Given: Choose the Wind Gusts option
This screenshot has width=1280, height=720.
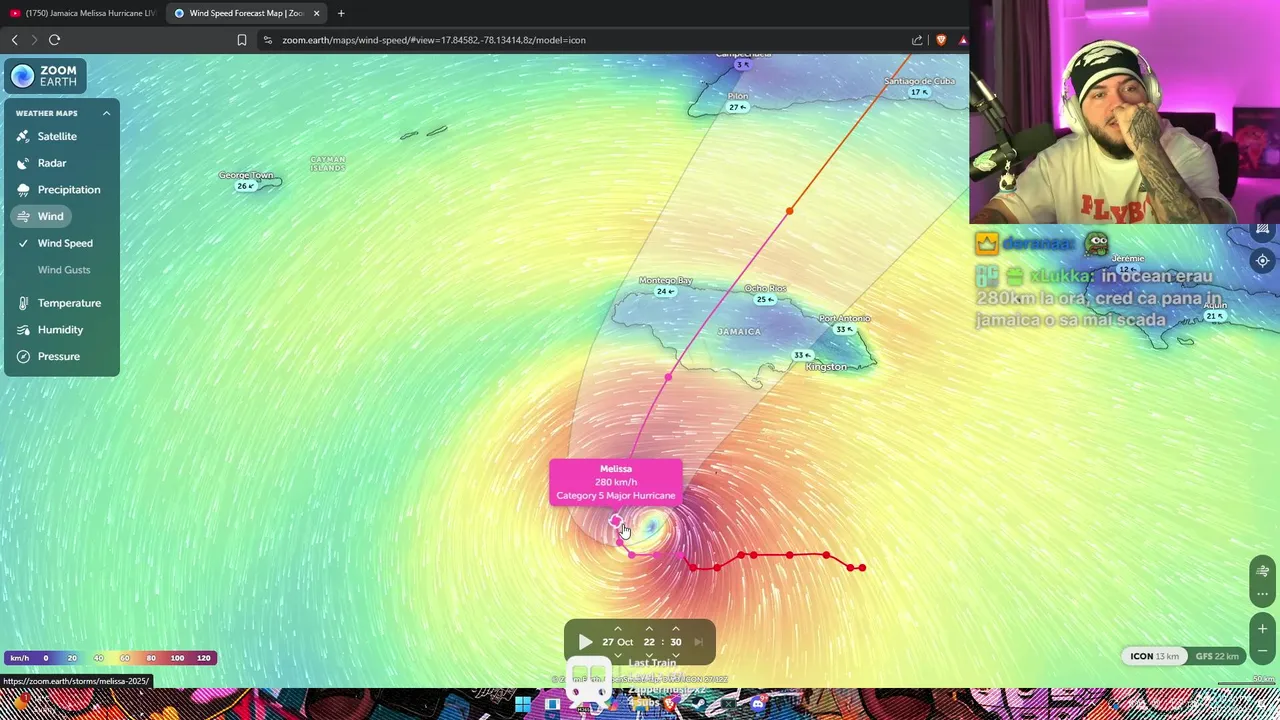Looking at the screenshot, I should coord(64,270).
